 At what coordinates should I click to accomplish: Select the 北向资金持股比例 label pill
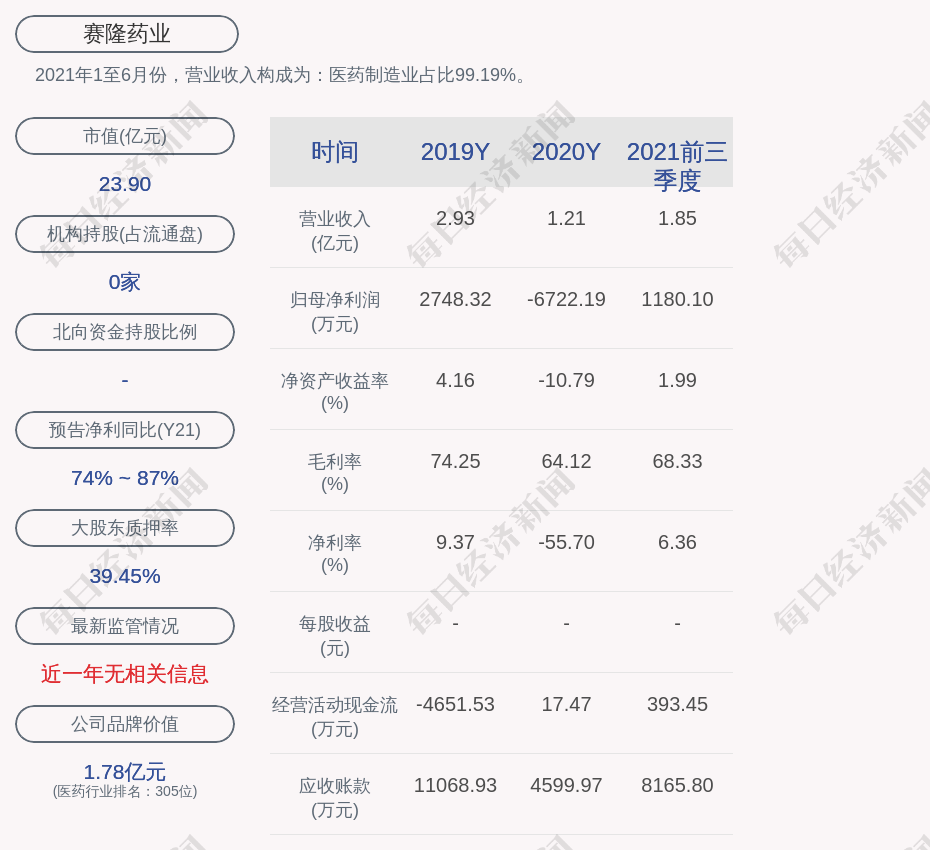coord(125,332)
